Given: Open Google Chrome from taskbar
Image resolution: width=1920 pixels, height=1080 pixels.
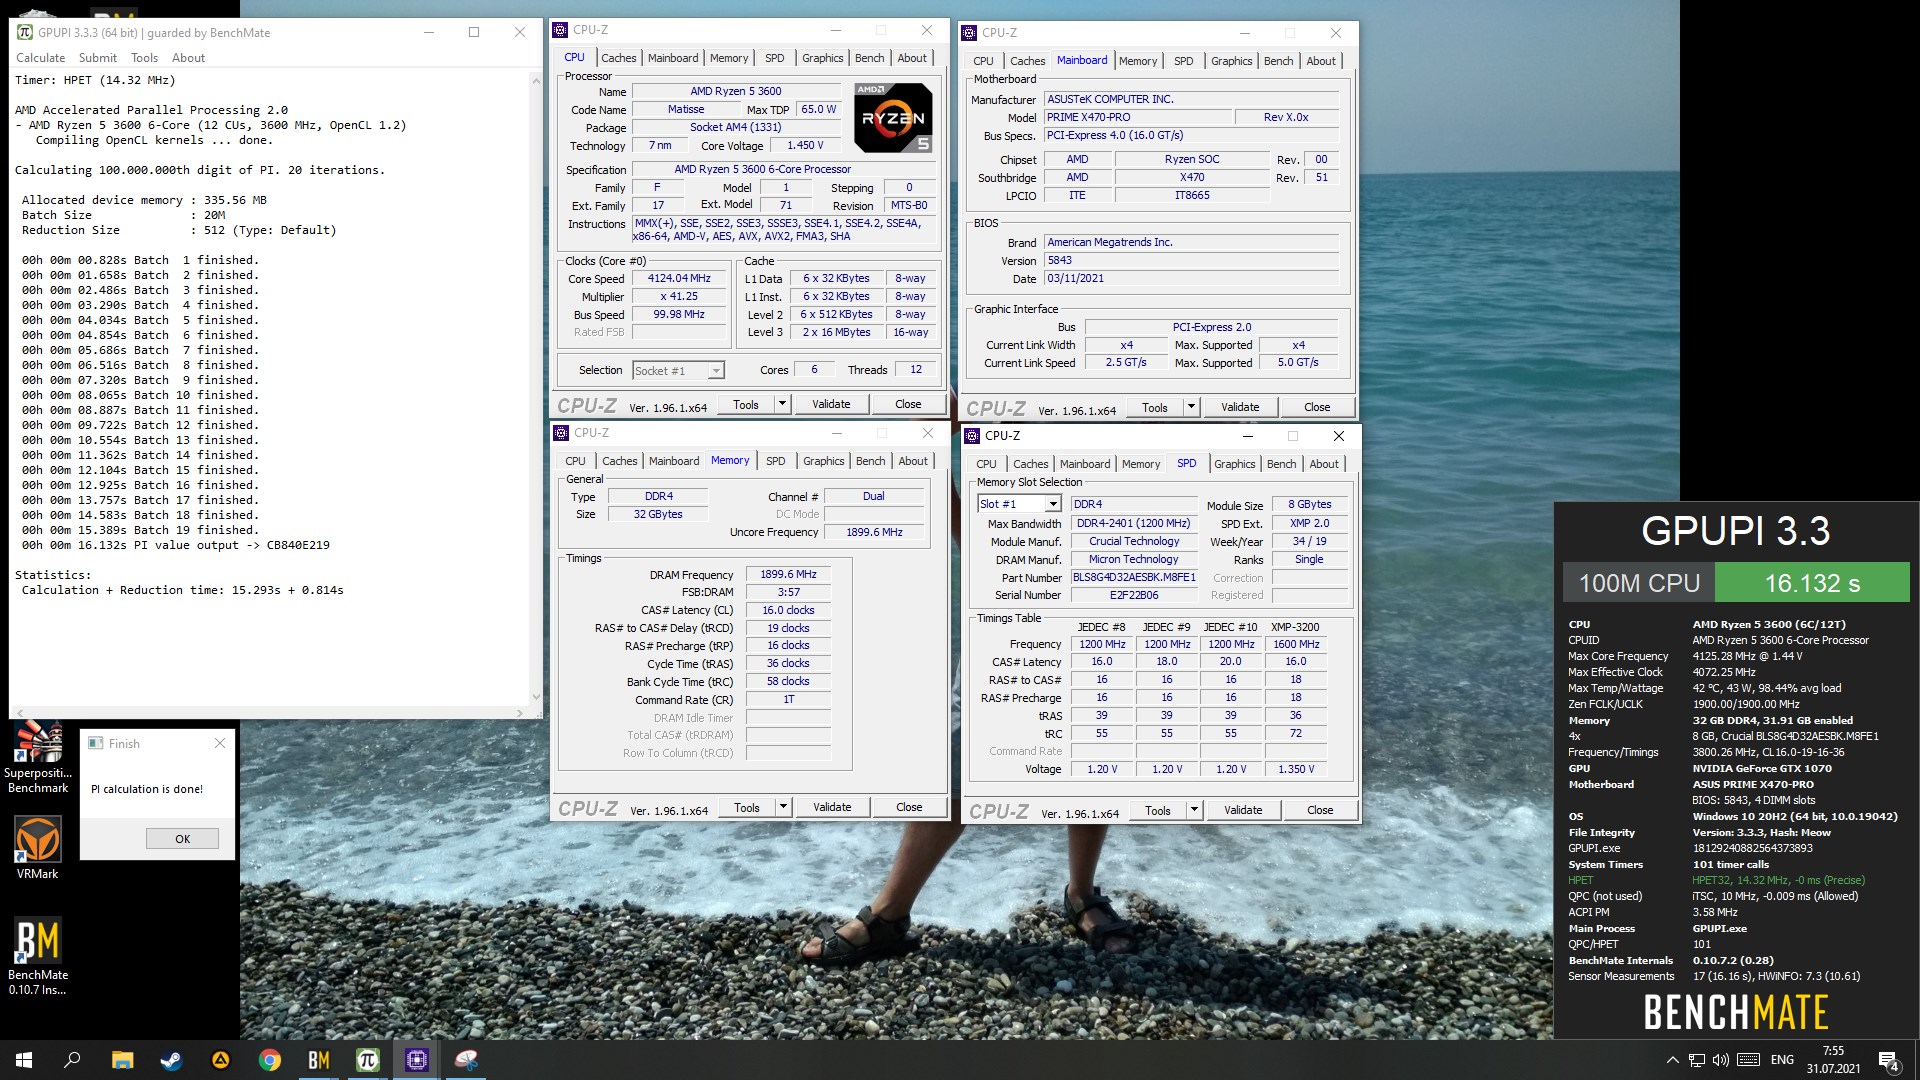Looking at the screenshot, I should coord(269,1060).
